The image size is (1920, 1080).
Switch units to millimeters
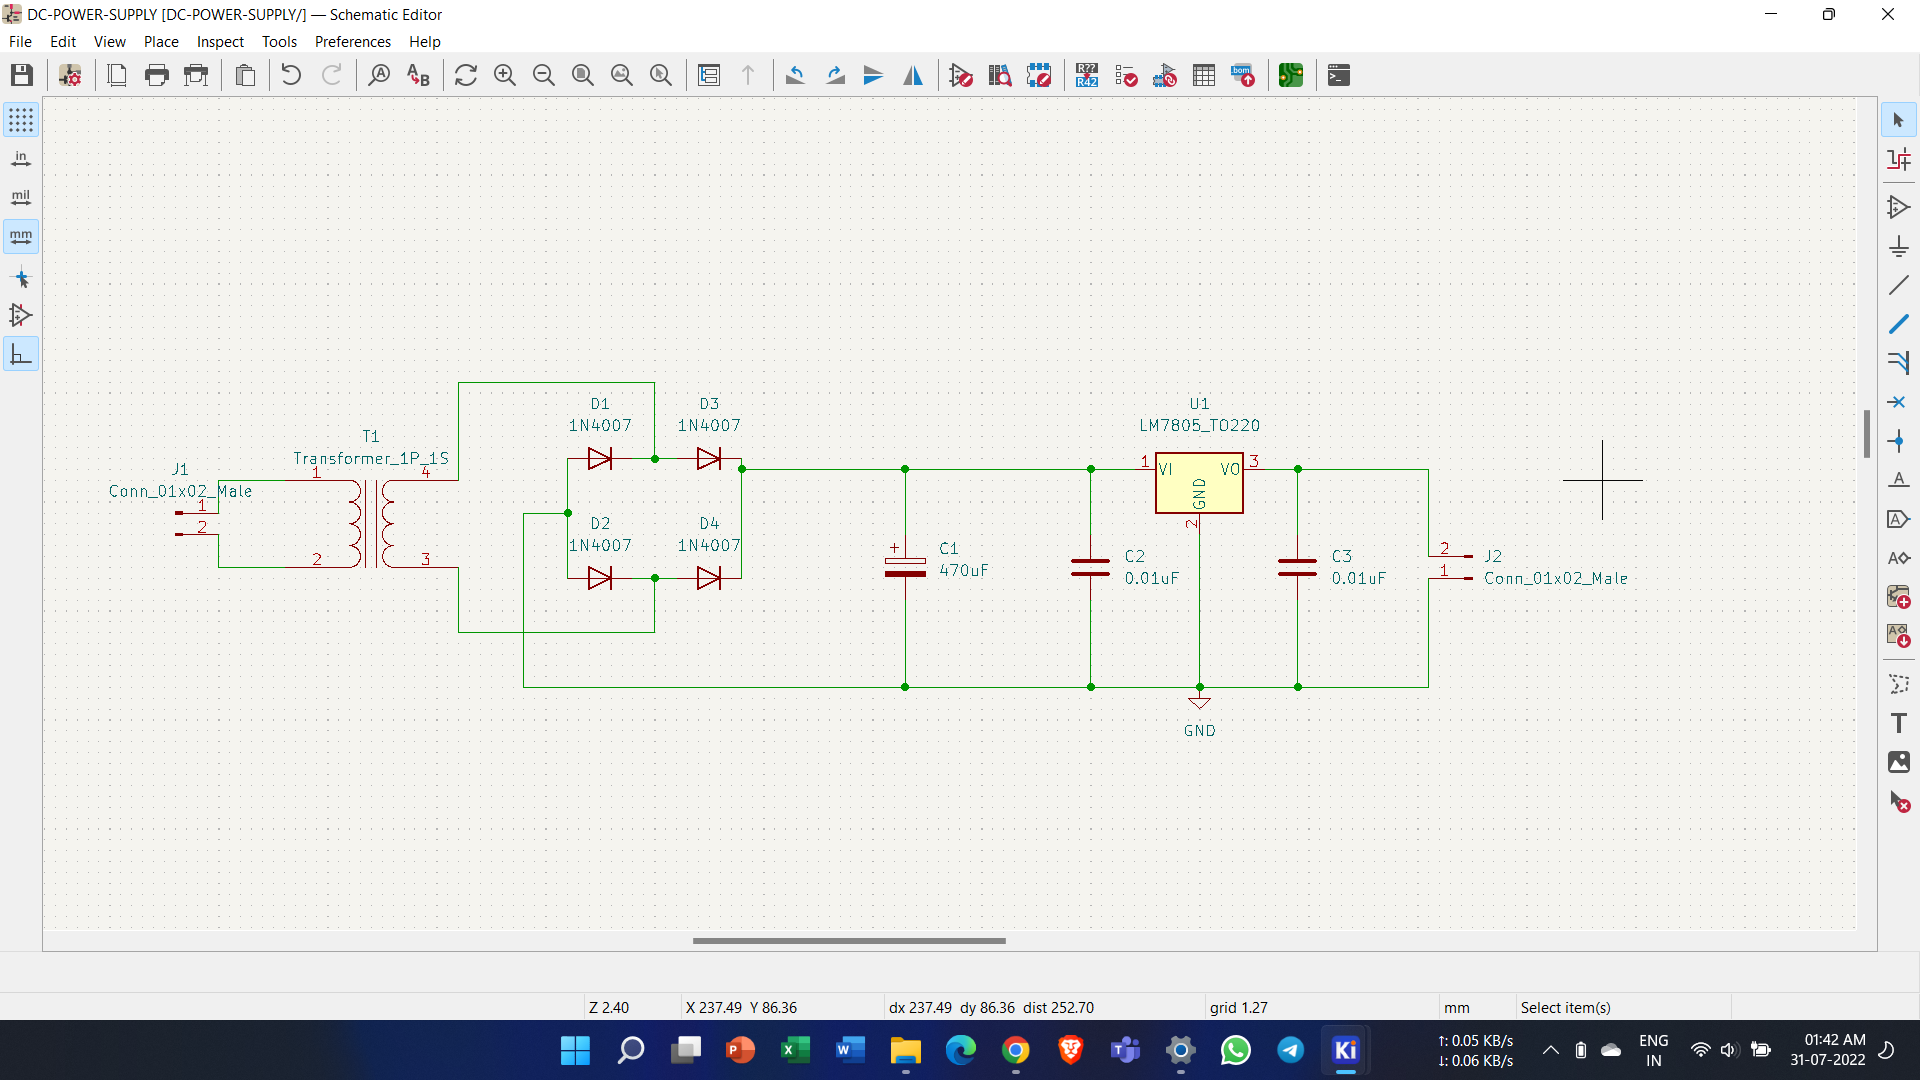(x=20, y=237)
